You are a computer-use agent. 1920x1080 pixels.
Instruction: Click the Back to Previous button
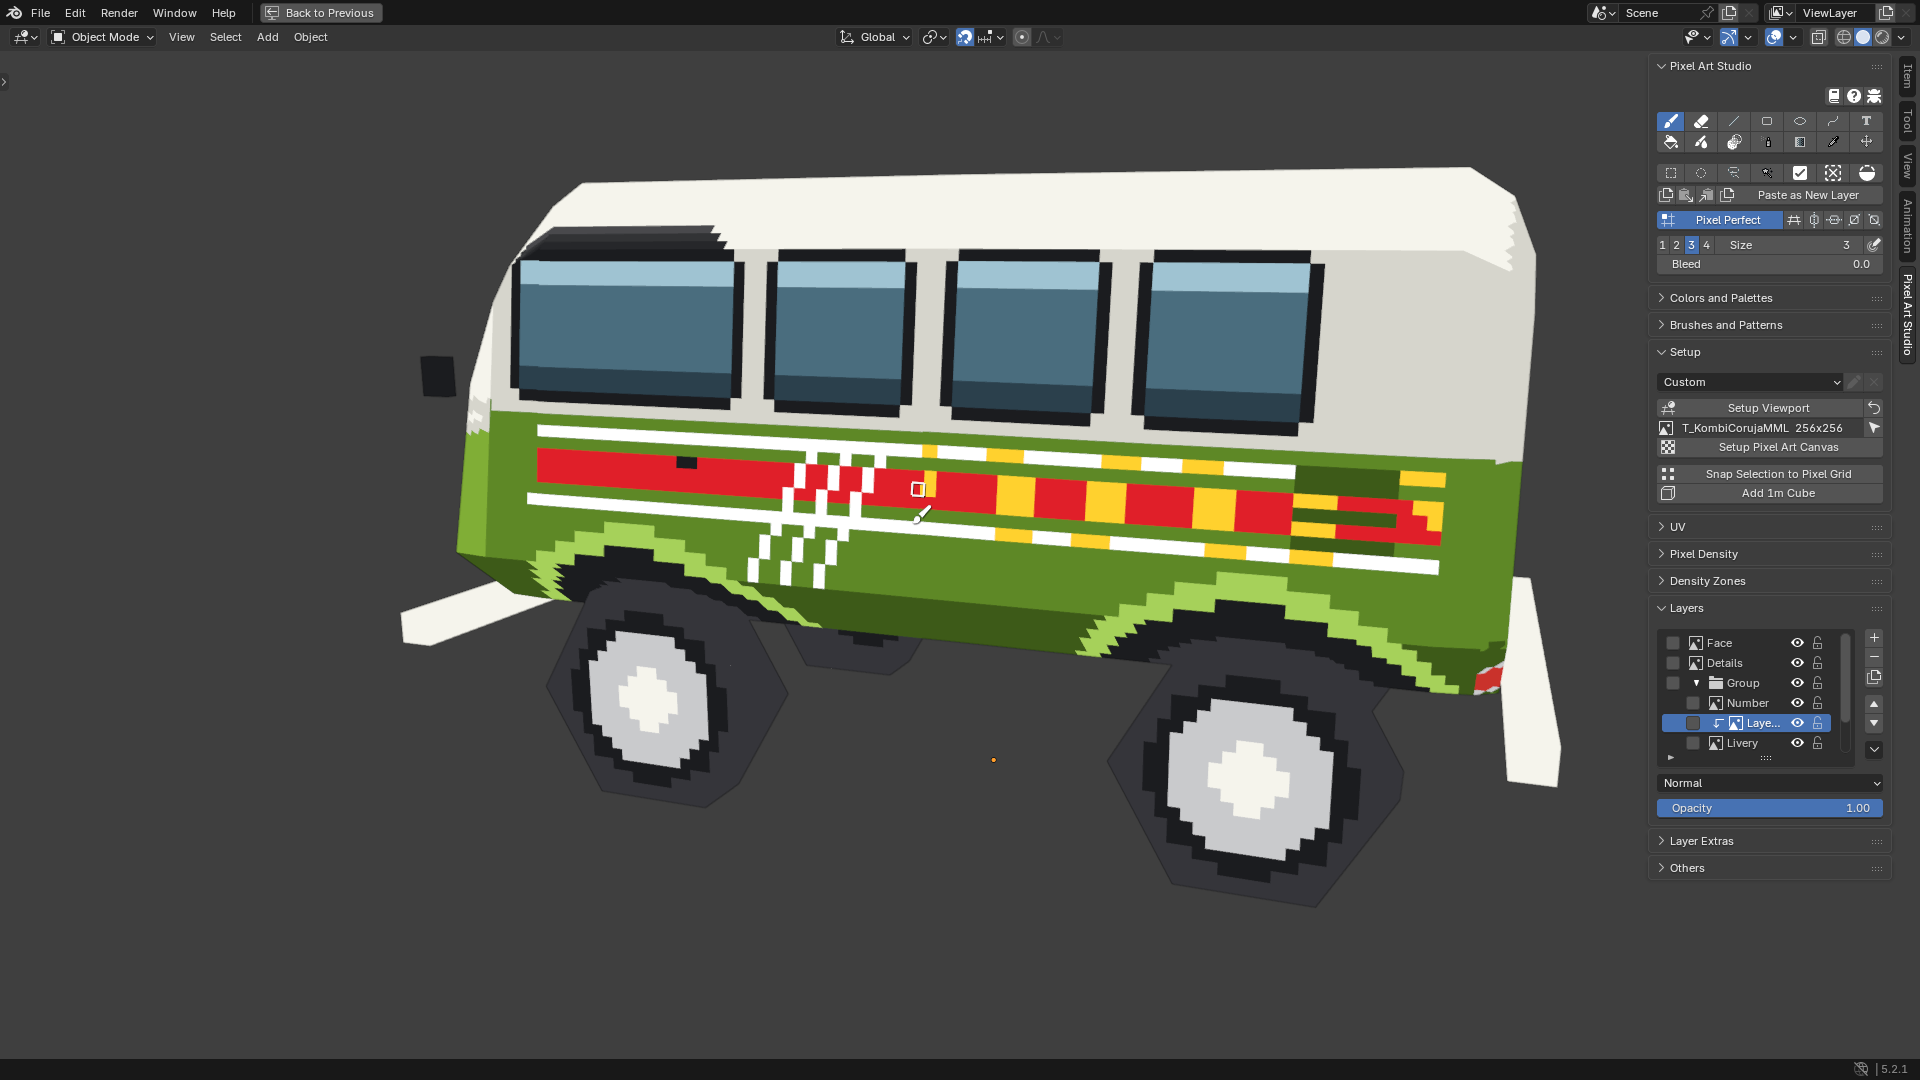point(321,13)
